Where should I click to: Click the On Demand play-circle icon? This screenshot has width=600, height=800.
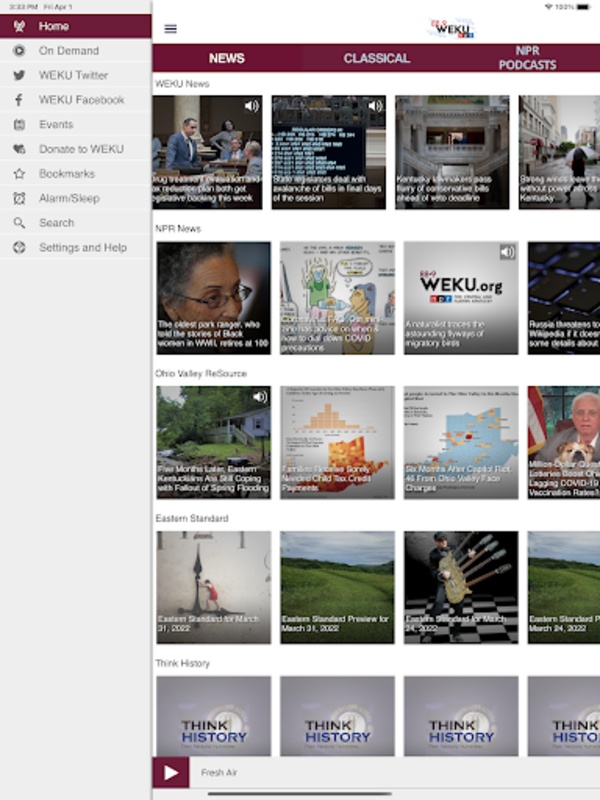[x=19, y=51]
